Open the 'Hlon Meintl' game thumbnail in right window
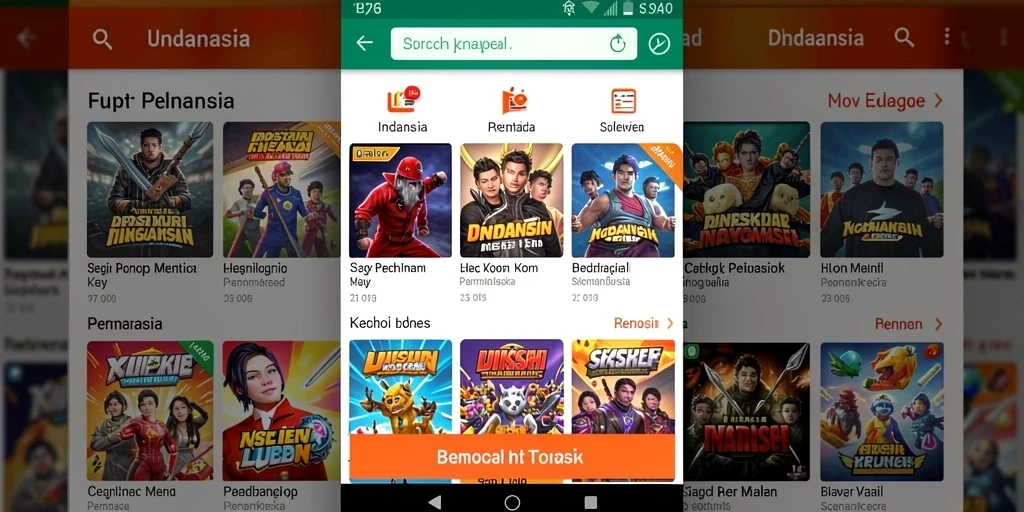1024x512 pixels. pos(882,189)
